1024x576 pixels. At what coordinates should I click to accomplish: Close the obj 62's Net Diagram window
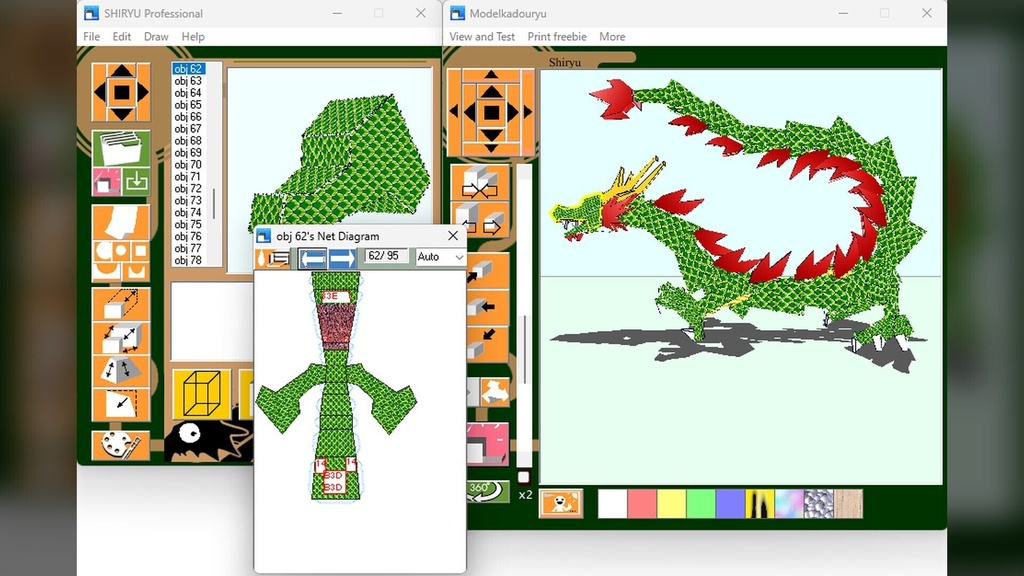click(x=453, y=236)
